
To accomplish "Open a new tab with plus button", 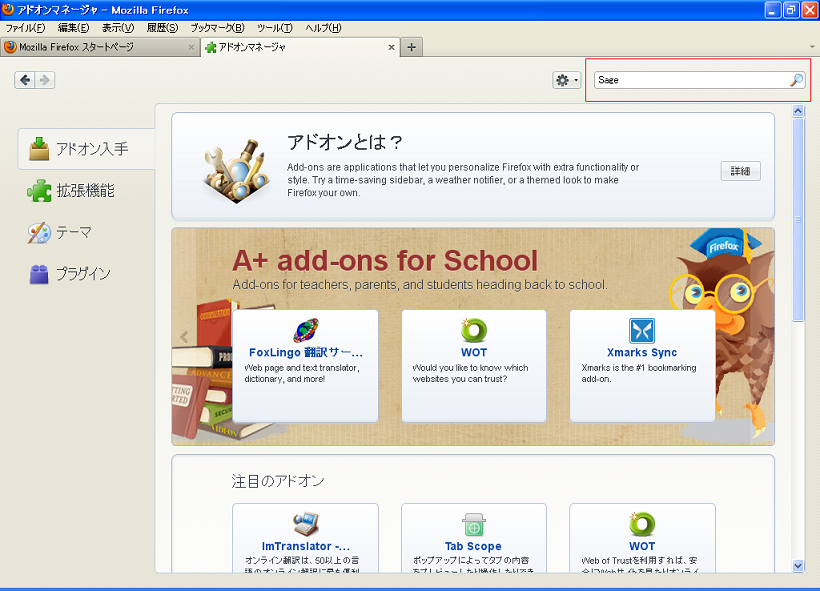I will click(412, 47).
